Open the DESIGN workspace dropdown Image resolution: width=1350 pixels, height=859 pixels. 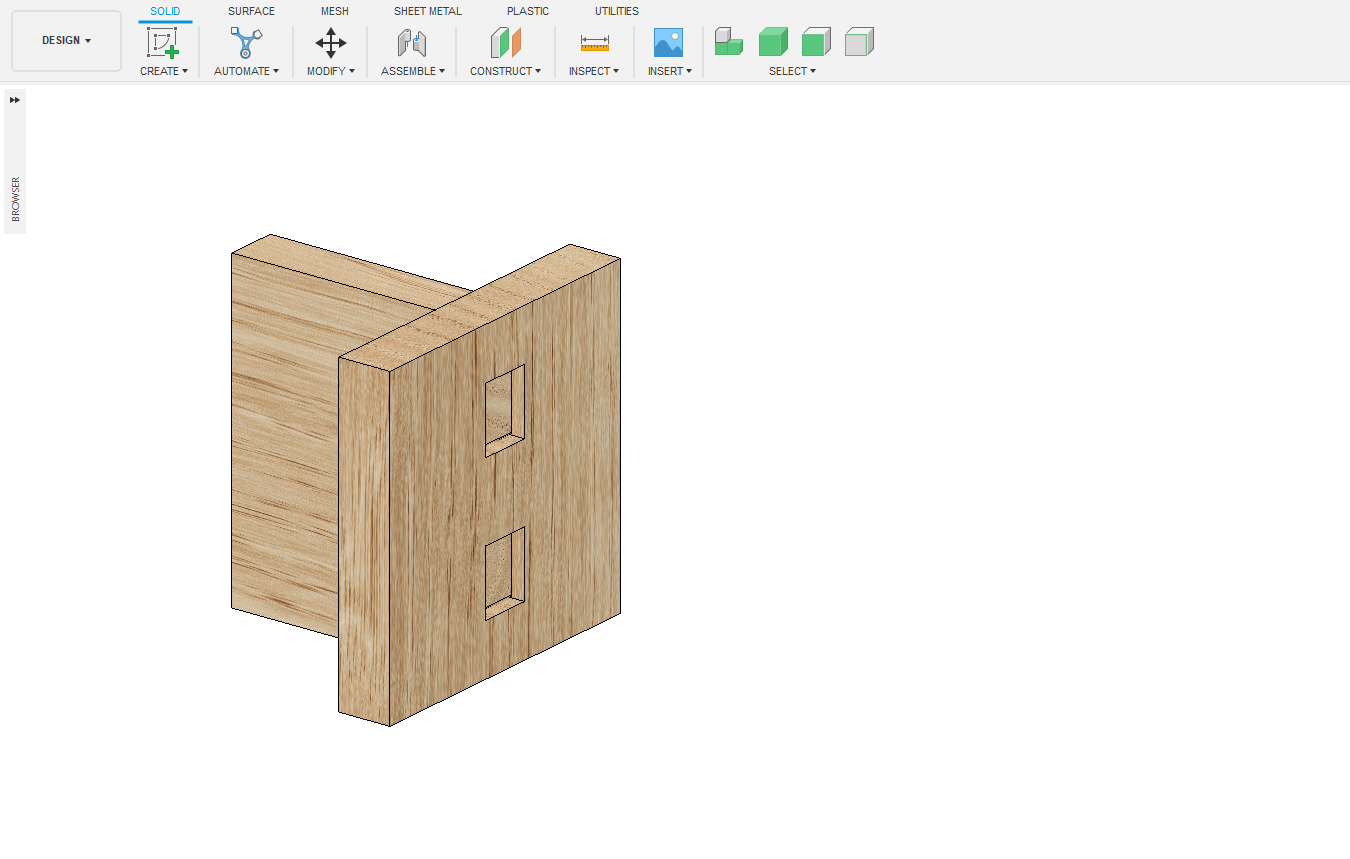pyautogui.click(x=66, y=41)
